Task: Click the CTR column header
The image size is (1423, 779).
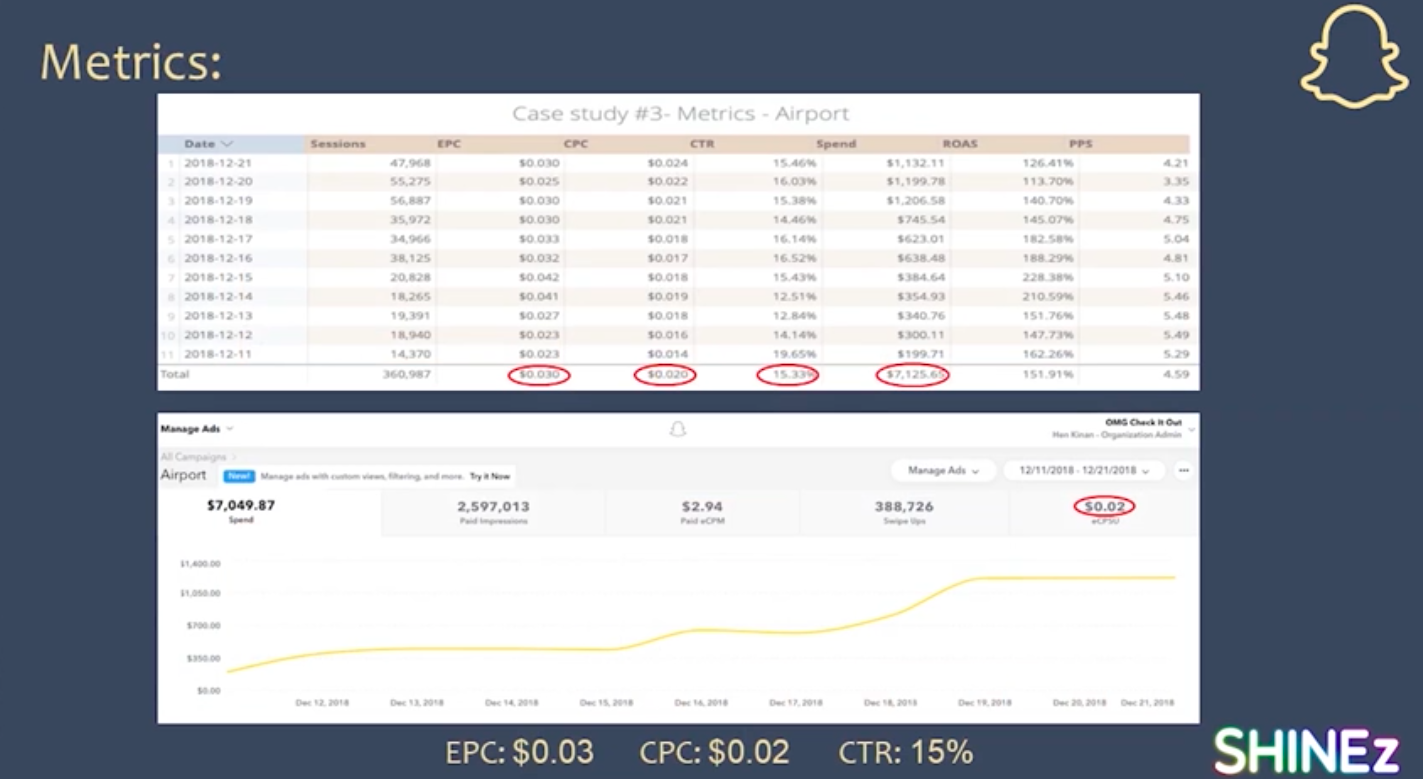Action: pos(702,144)
